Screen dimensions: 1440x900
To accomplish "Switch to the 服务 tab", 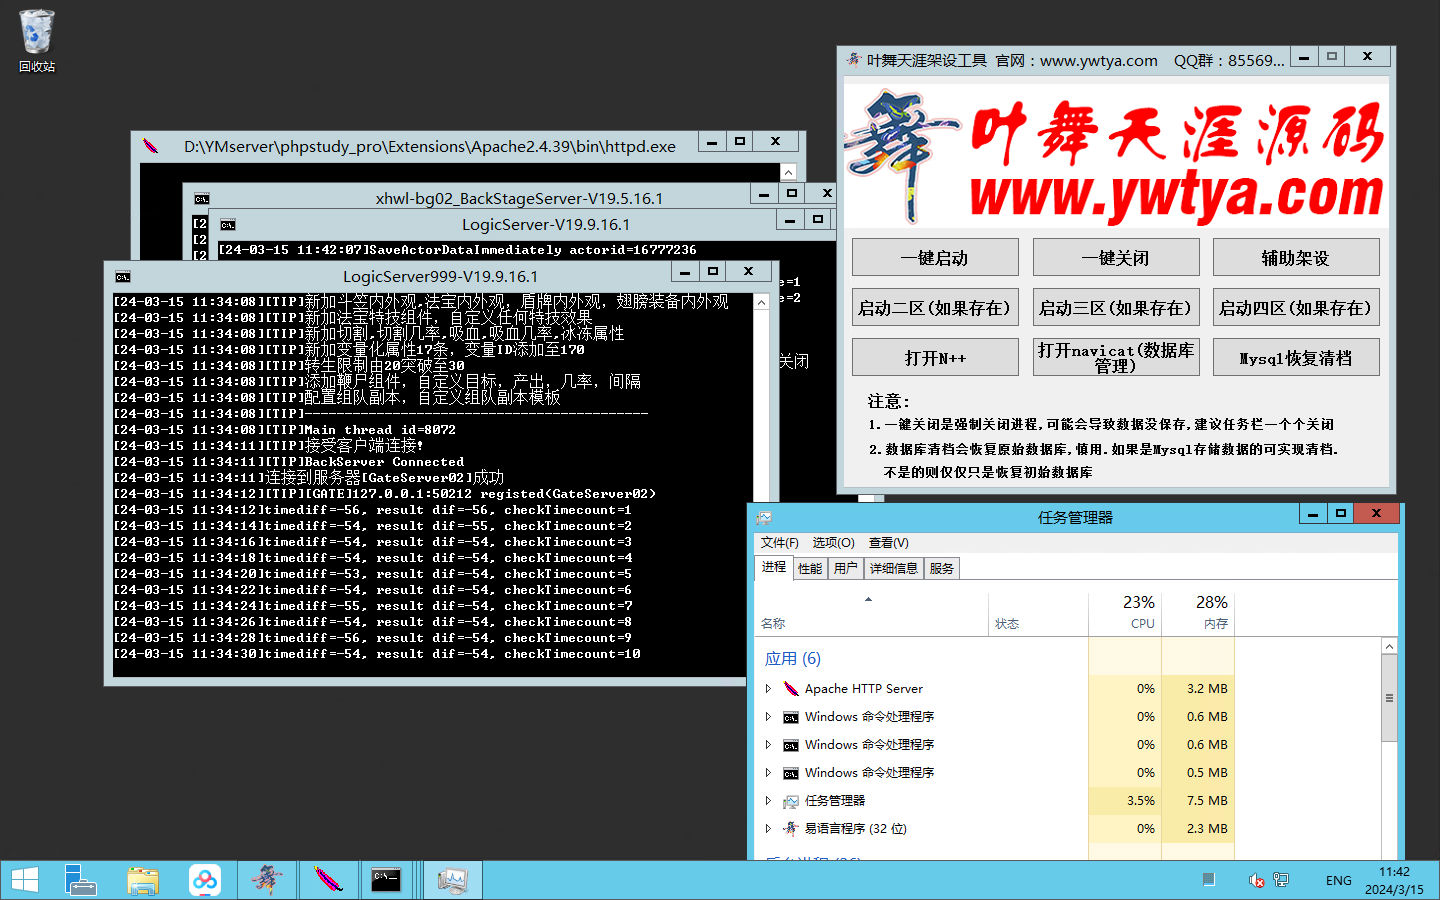I will click(942, 569).
